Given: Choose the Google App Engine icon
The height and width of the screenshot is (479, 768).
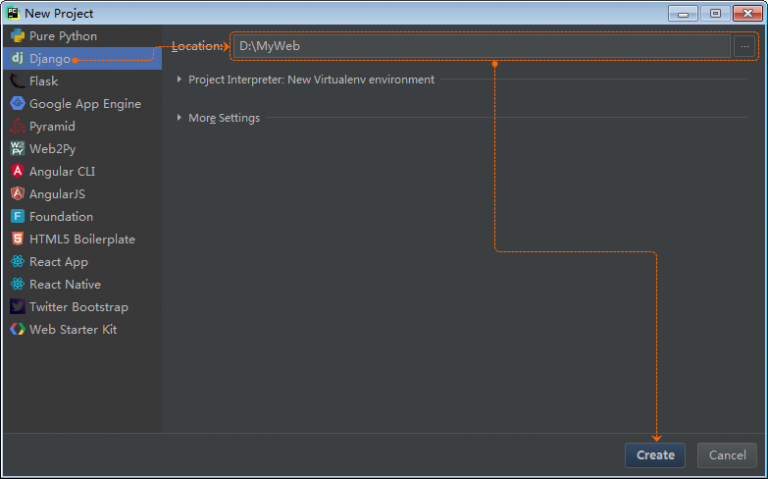Looking at the screenshot, I should click(x=17, y=104).
